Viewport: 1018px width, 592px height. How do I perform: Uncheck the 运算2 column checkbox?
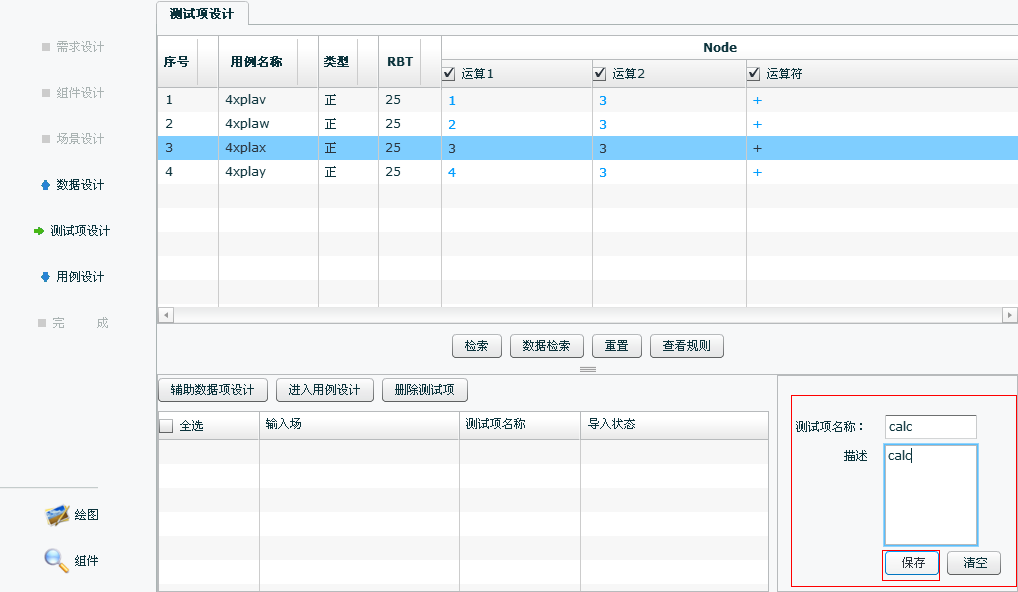tap(600, 74)
